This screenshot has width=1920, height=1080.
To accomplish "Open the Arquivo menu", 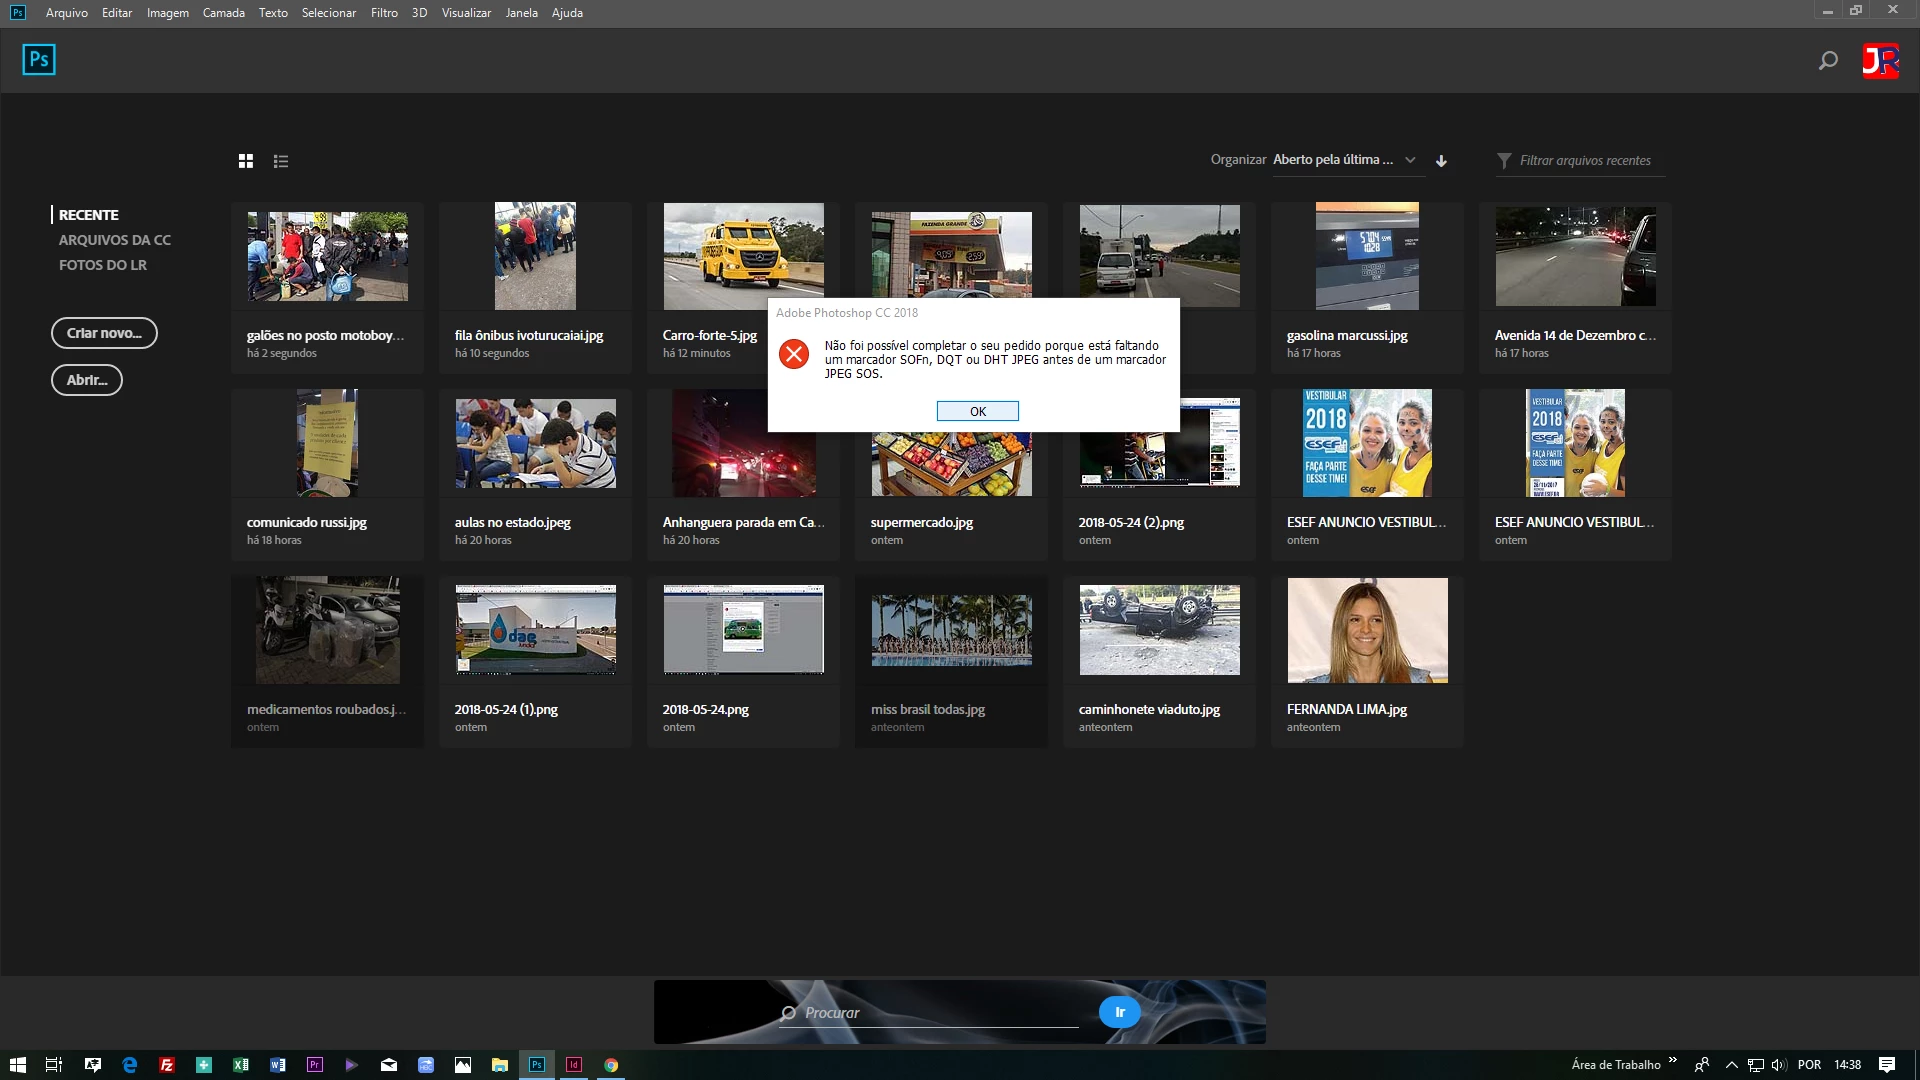I will [x=67, y=13].
